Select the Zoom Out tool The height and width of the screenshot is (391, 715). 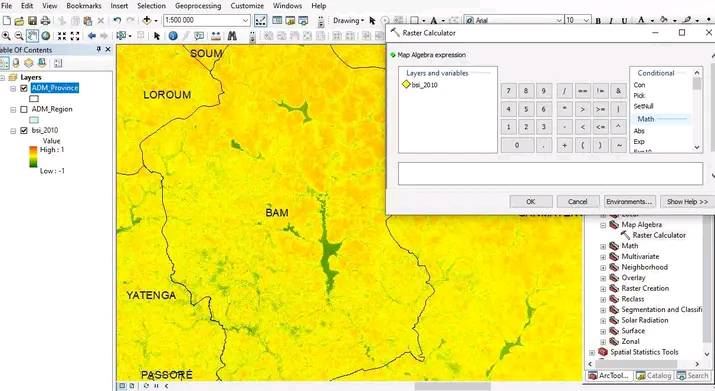point(19,36)
